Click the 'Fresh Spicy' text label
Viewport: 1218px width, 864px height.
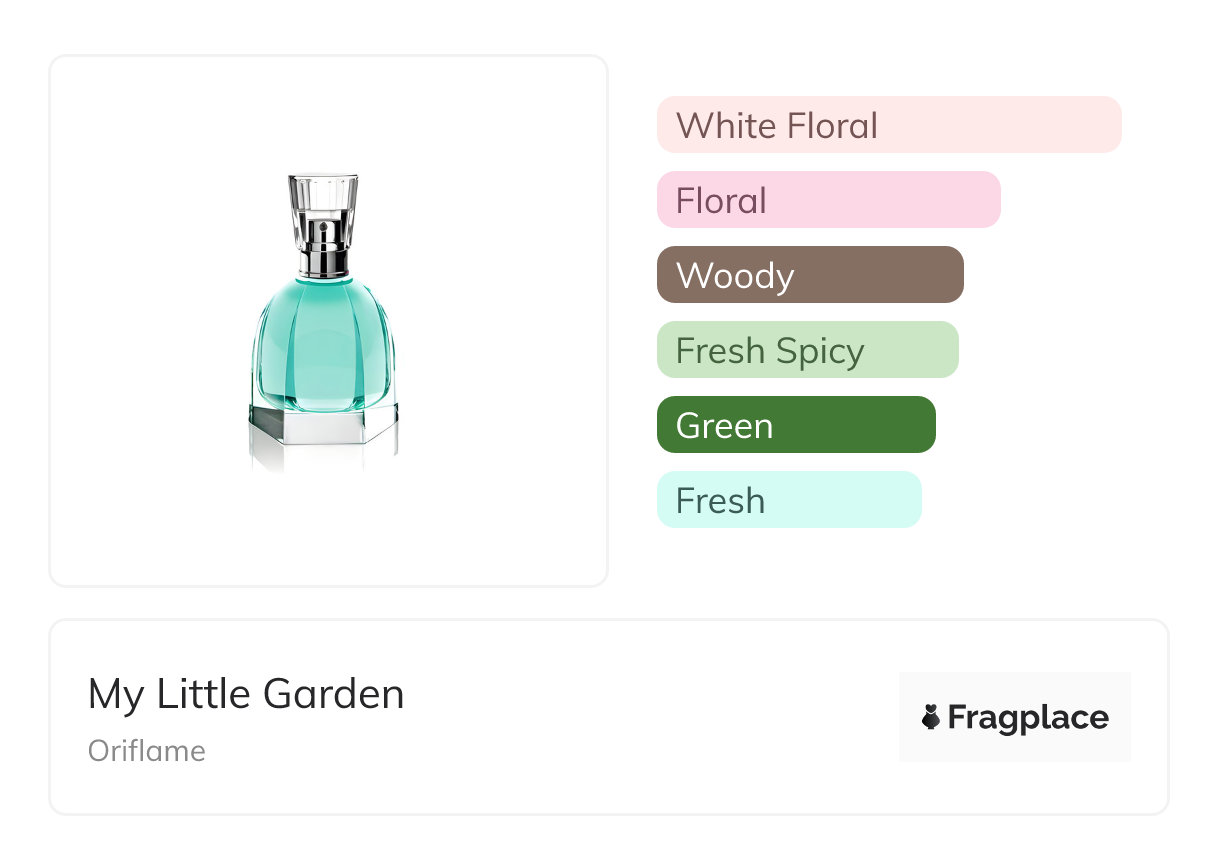(x=770, y=351)
